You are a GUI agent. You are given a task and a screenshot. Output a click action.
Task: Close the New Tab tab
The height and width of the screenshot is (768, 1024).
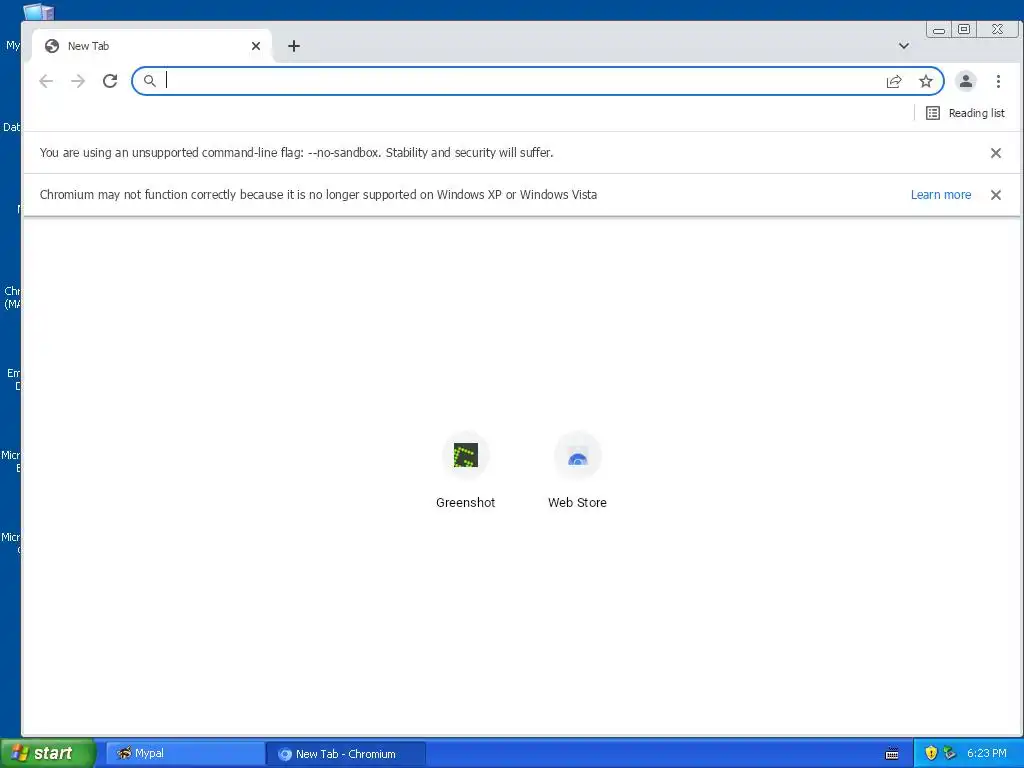pos(256,46)
